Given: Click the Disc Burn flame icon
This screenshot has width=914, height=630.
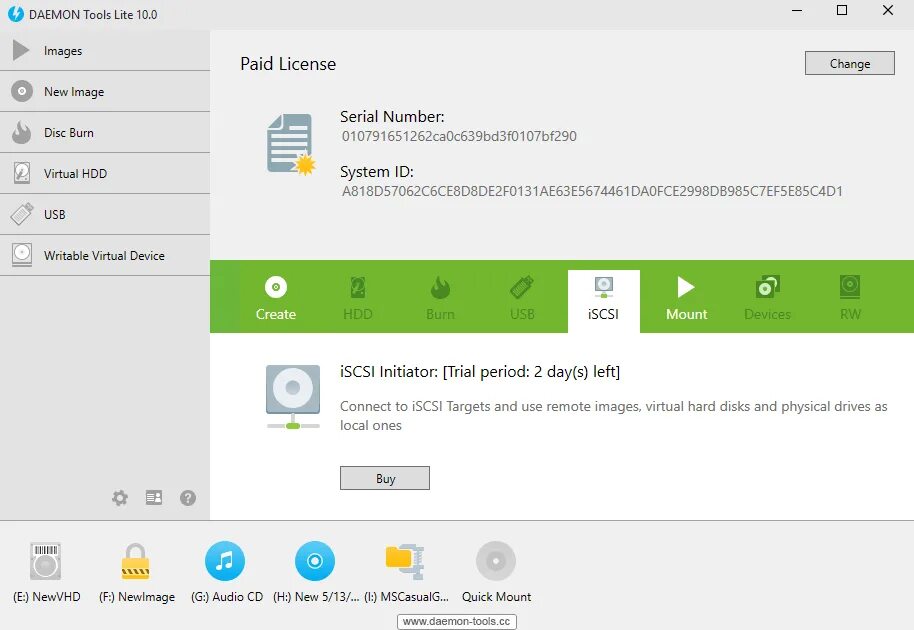Looking at the screenshot, I should point(22,132).
